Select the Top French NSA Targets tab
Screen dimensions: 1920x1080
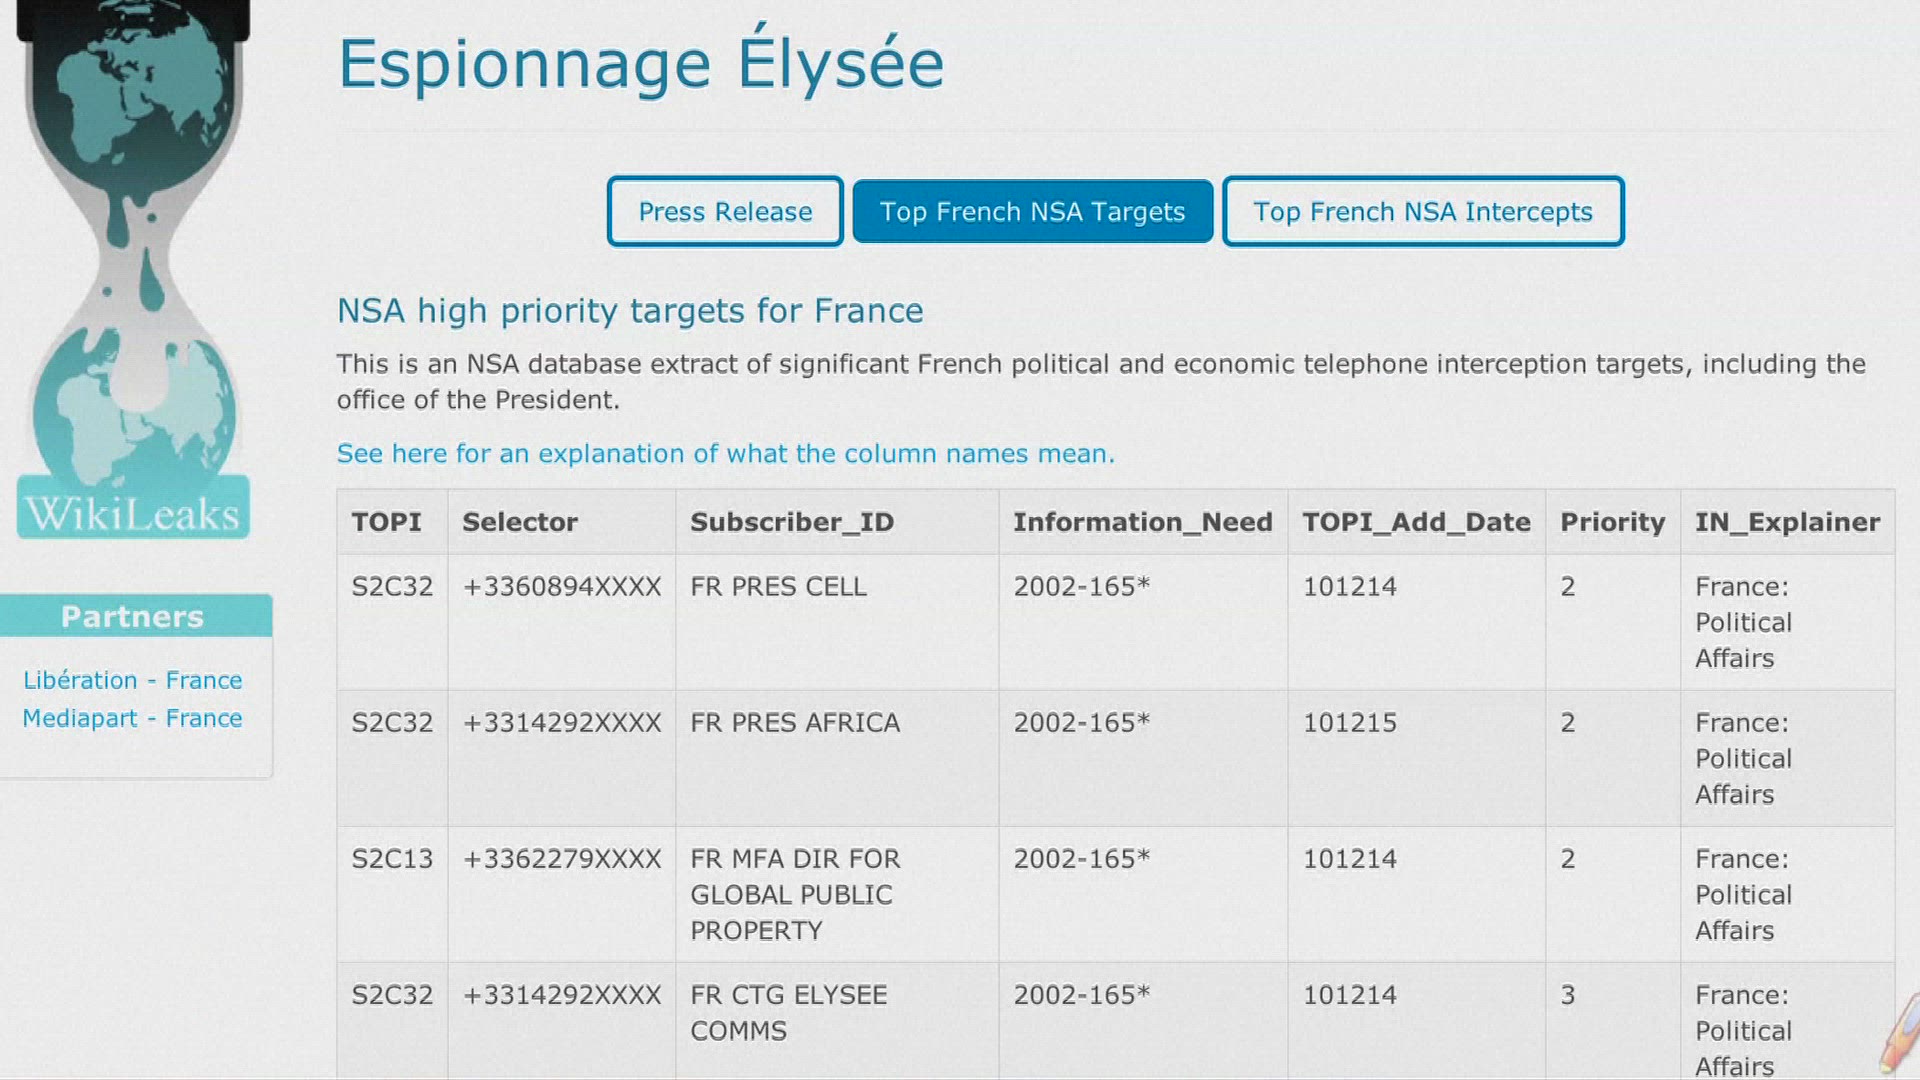pyautogui.click(x=1032, y=212)
